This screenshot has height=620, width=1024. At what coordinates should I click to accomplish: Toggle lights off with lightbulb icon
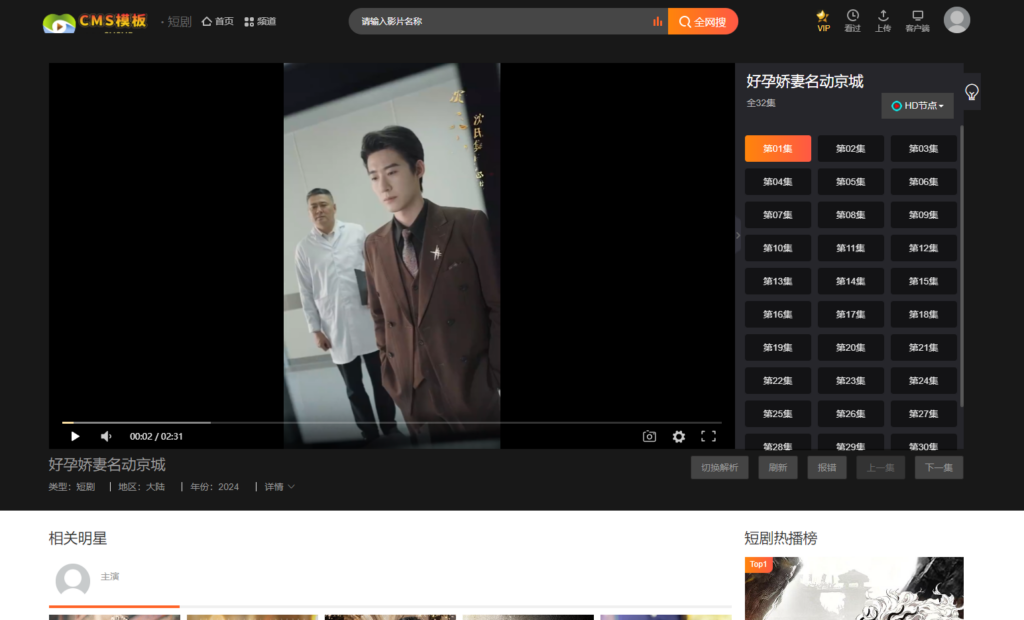pyautogui.click(x=972, y=92)
